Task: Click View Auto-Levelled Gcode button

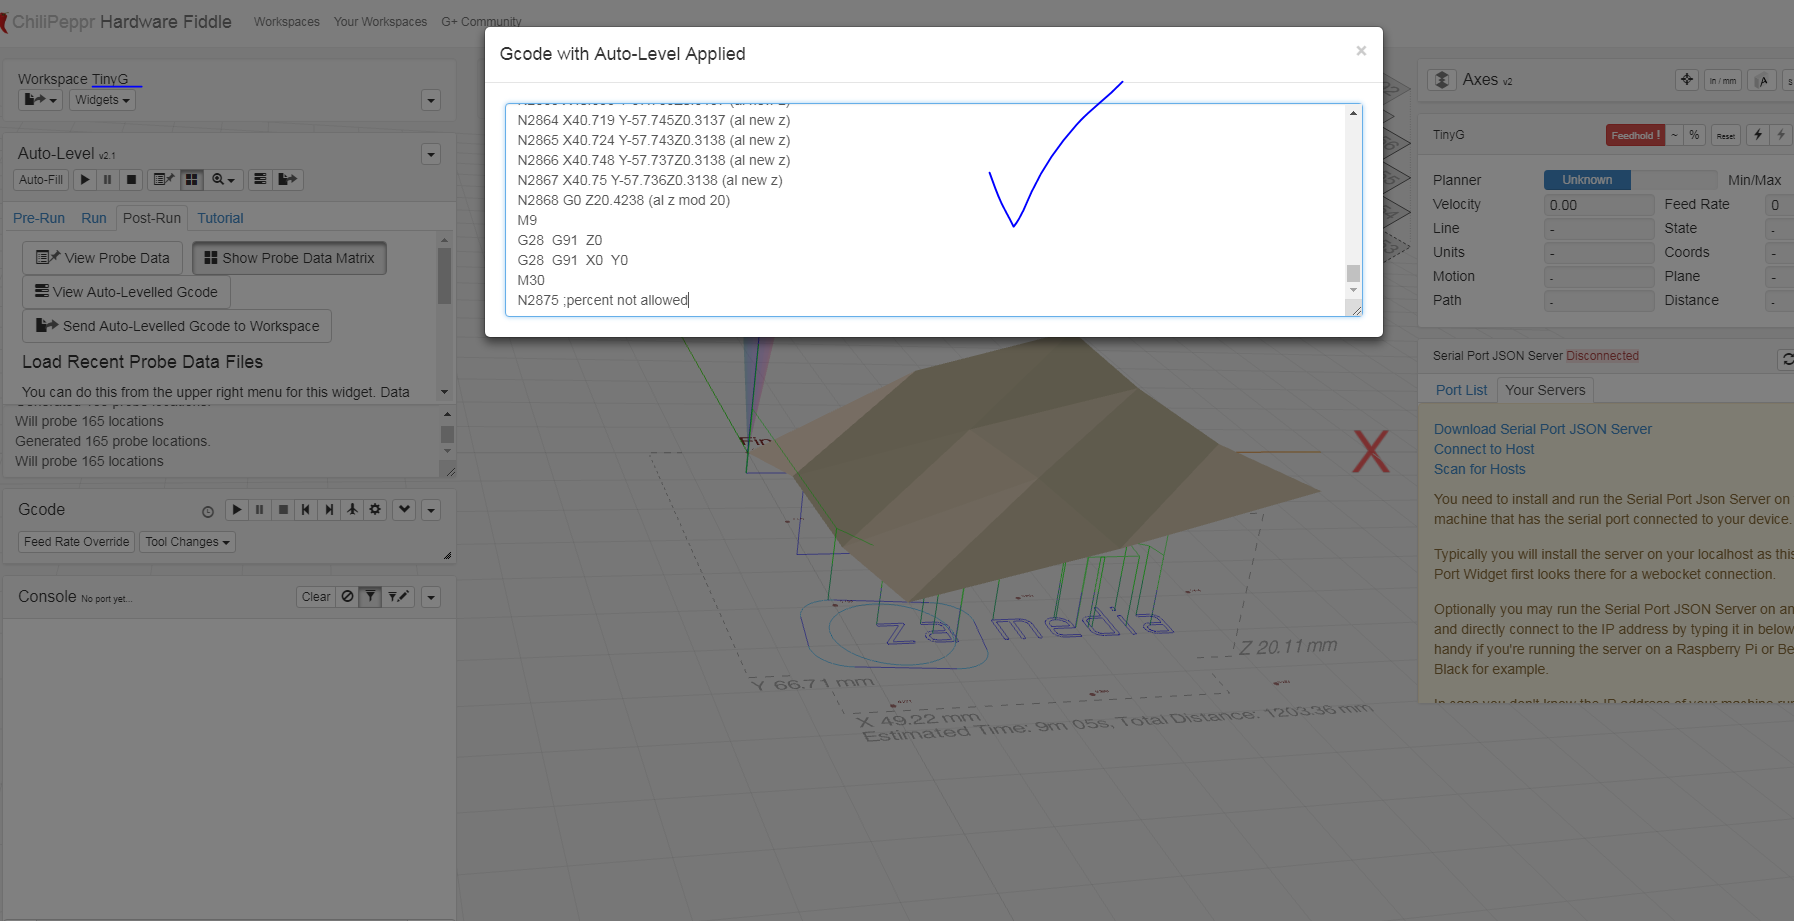Action: coord(126,292)
